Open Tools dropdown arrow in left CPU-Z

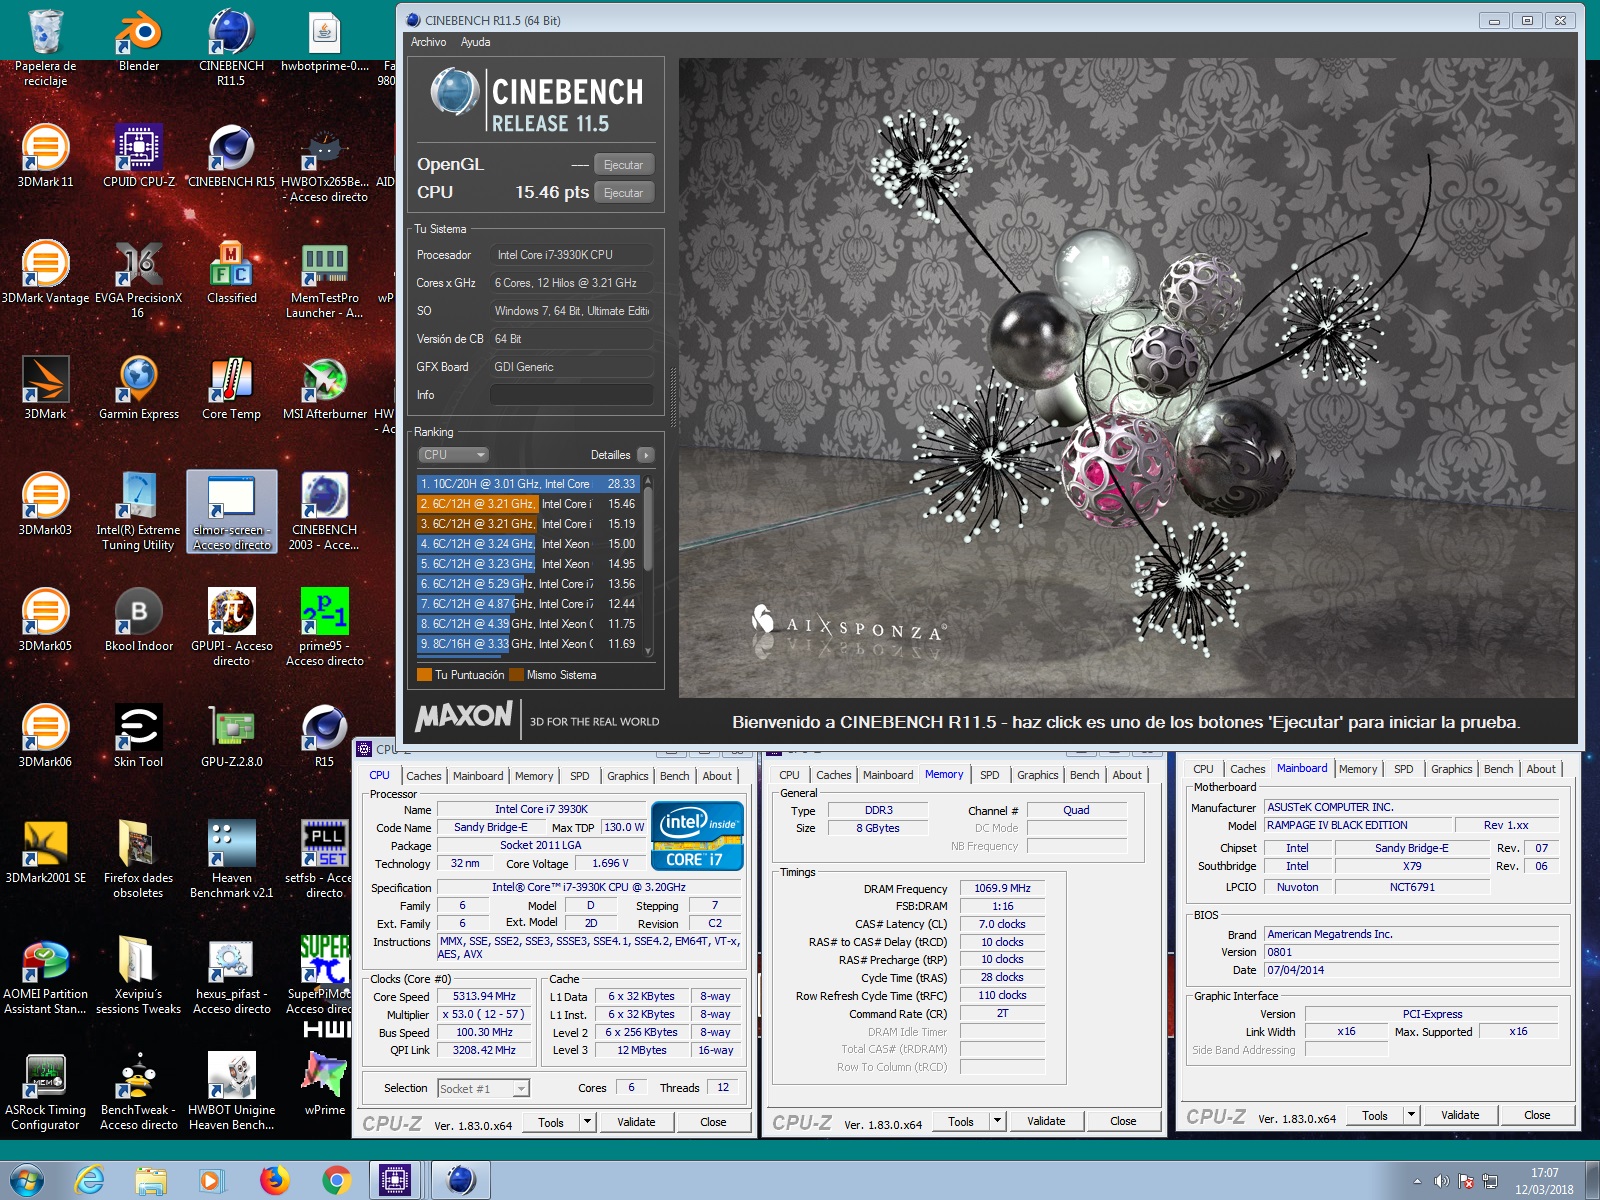coord(588,1122)
